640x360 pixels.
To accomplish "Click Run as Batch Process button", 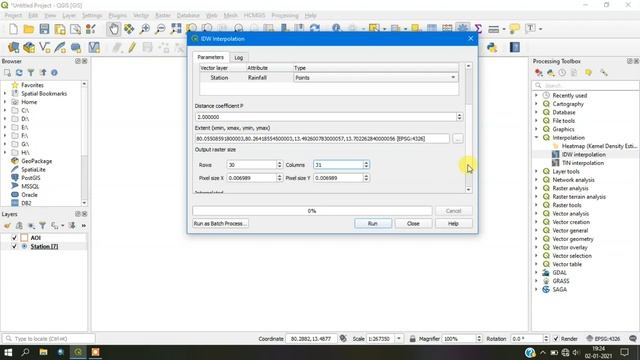I will [220, 224].
